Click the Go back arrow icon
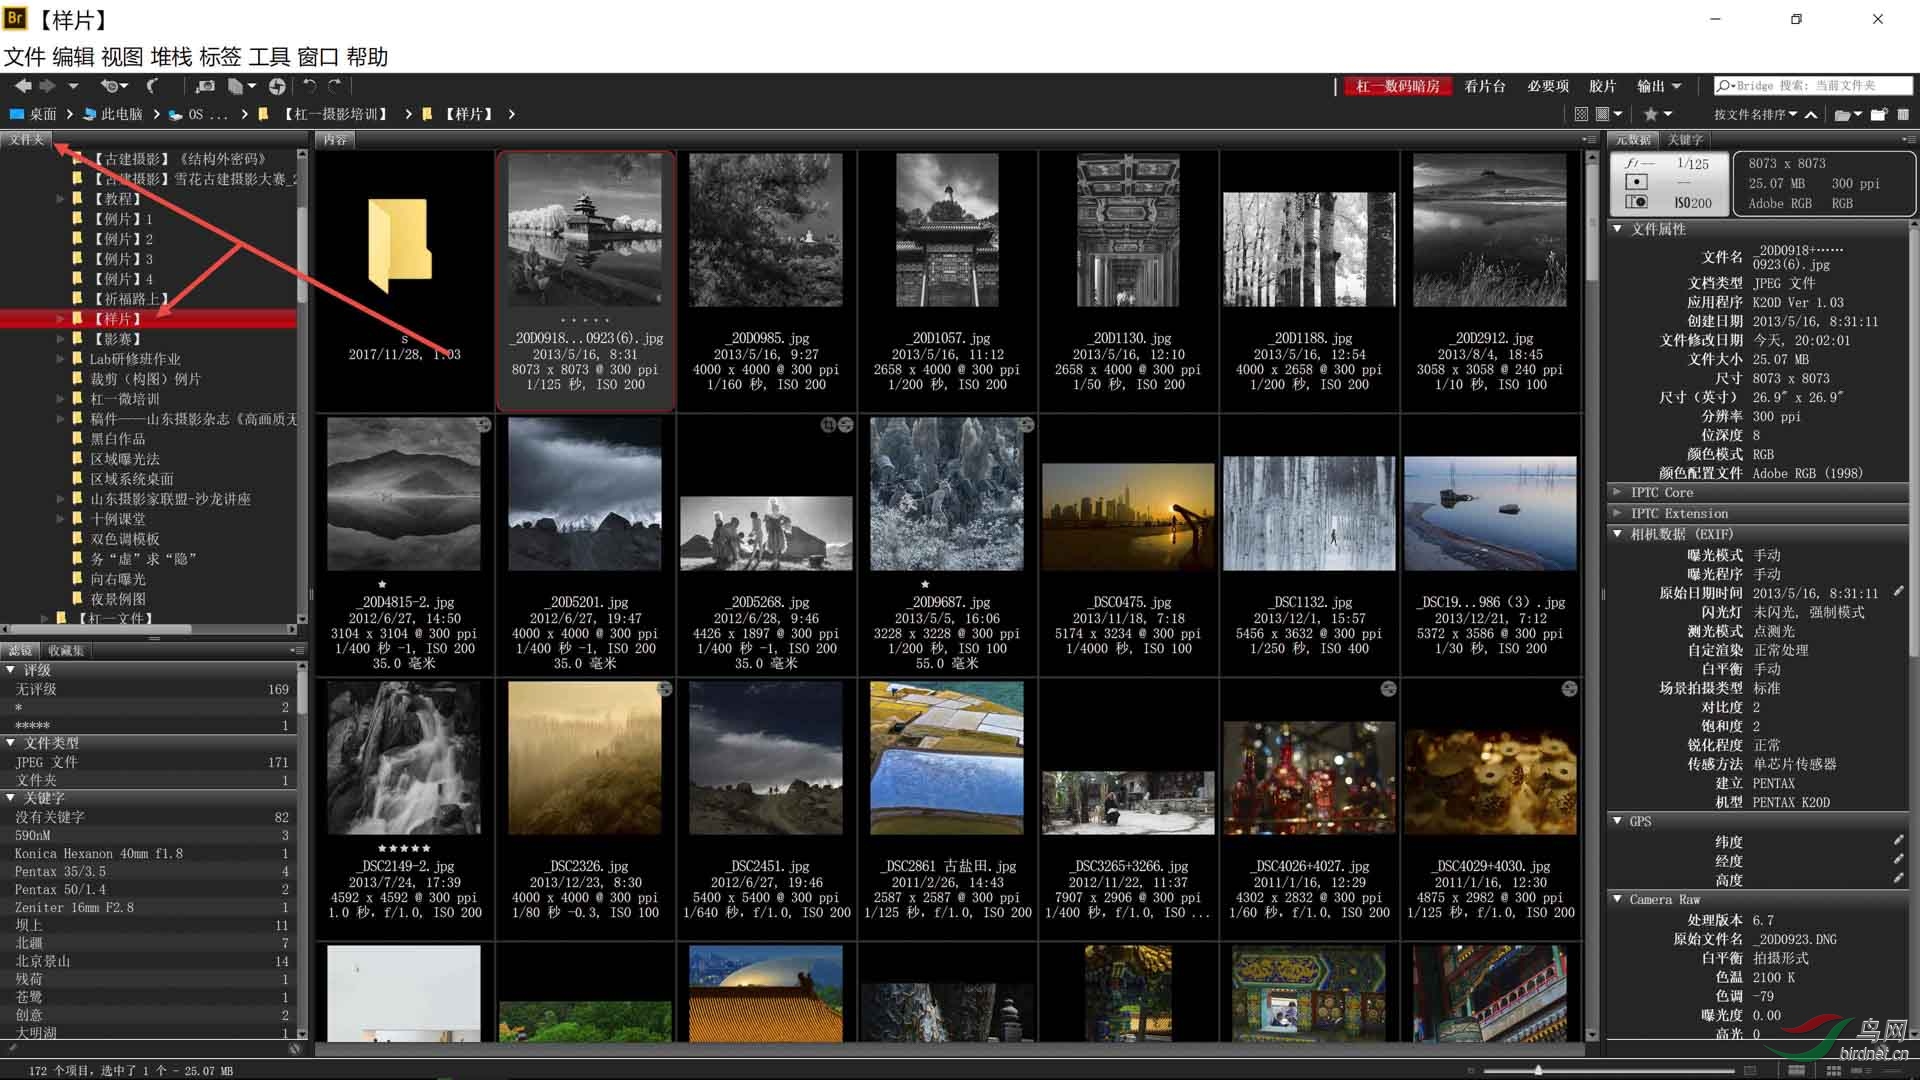The height and width of the screenshot is (1080, 1920). (x=23, y=86)
